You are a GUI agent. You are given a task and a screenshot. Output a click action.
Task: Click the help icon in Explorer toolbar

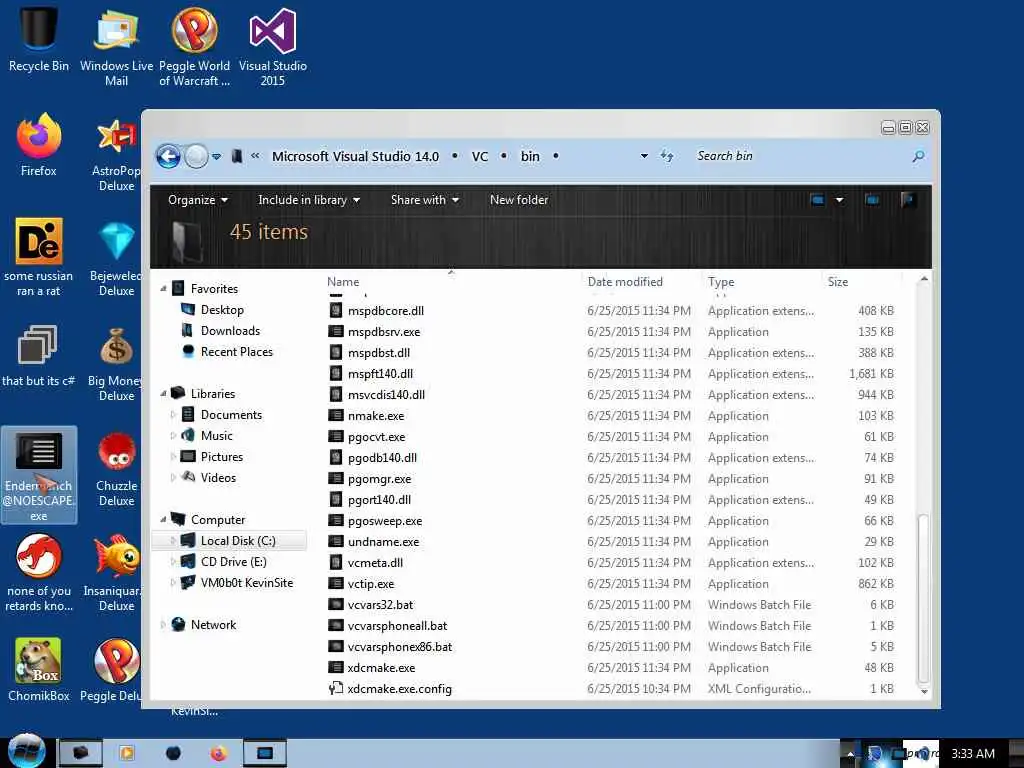coord(907,199)
